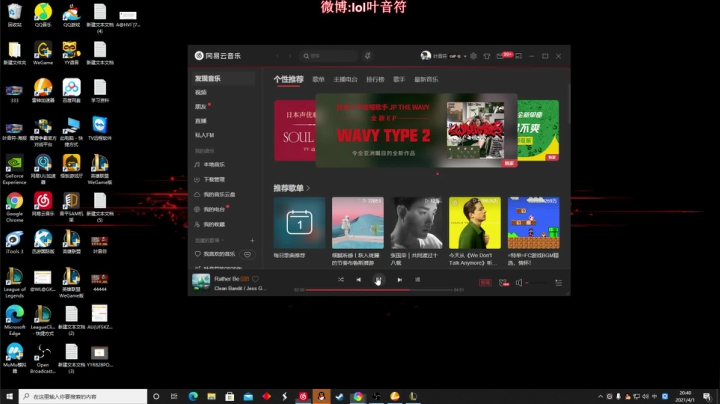The image size is (720, 404).
Task: Skip to the previous track
Action: (x=359, y=280)
